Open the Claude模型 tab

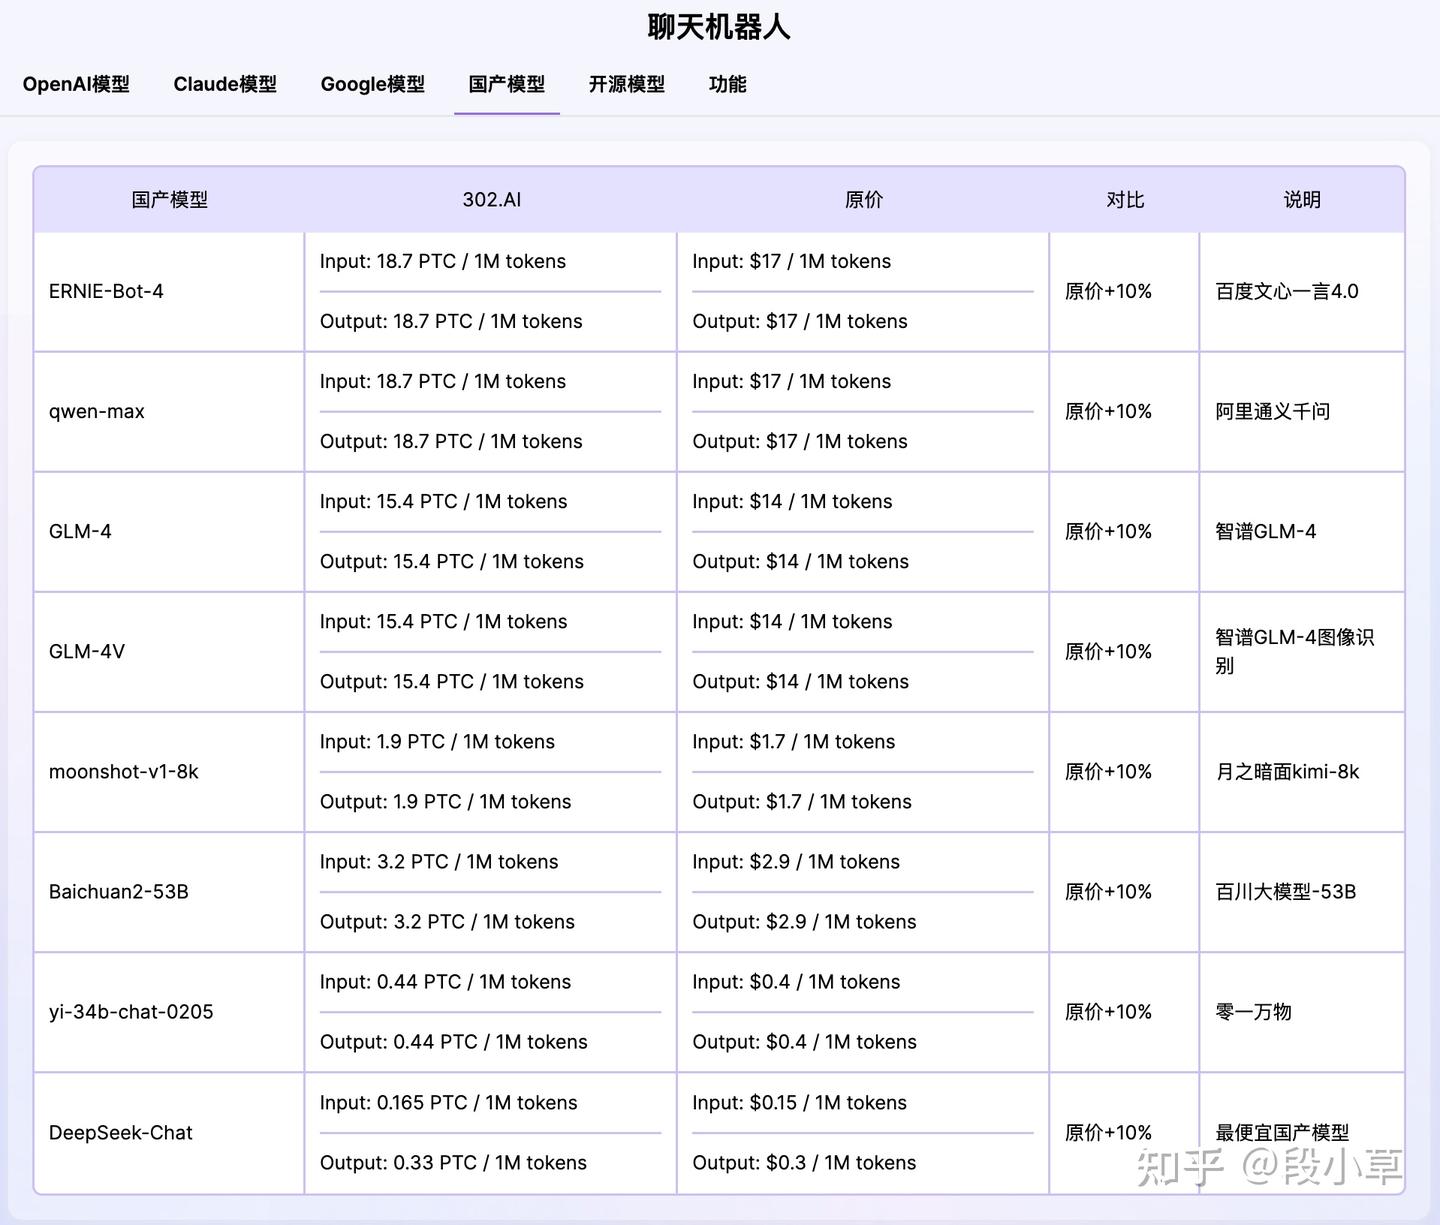coord(225,84)
